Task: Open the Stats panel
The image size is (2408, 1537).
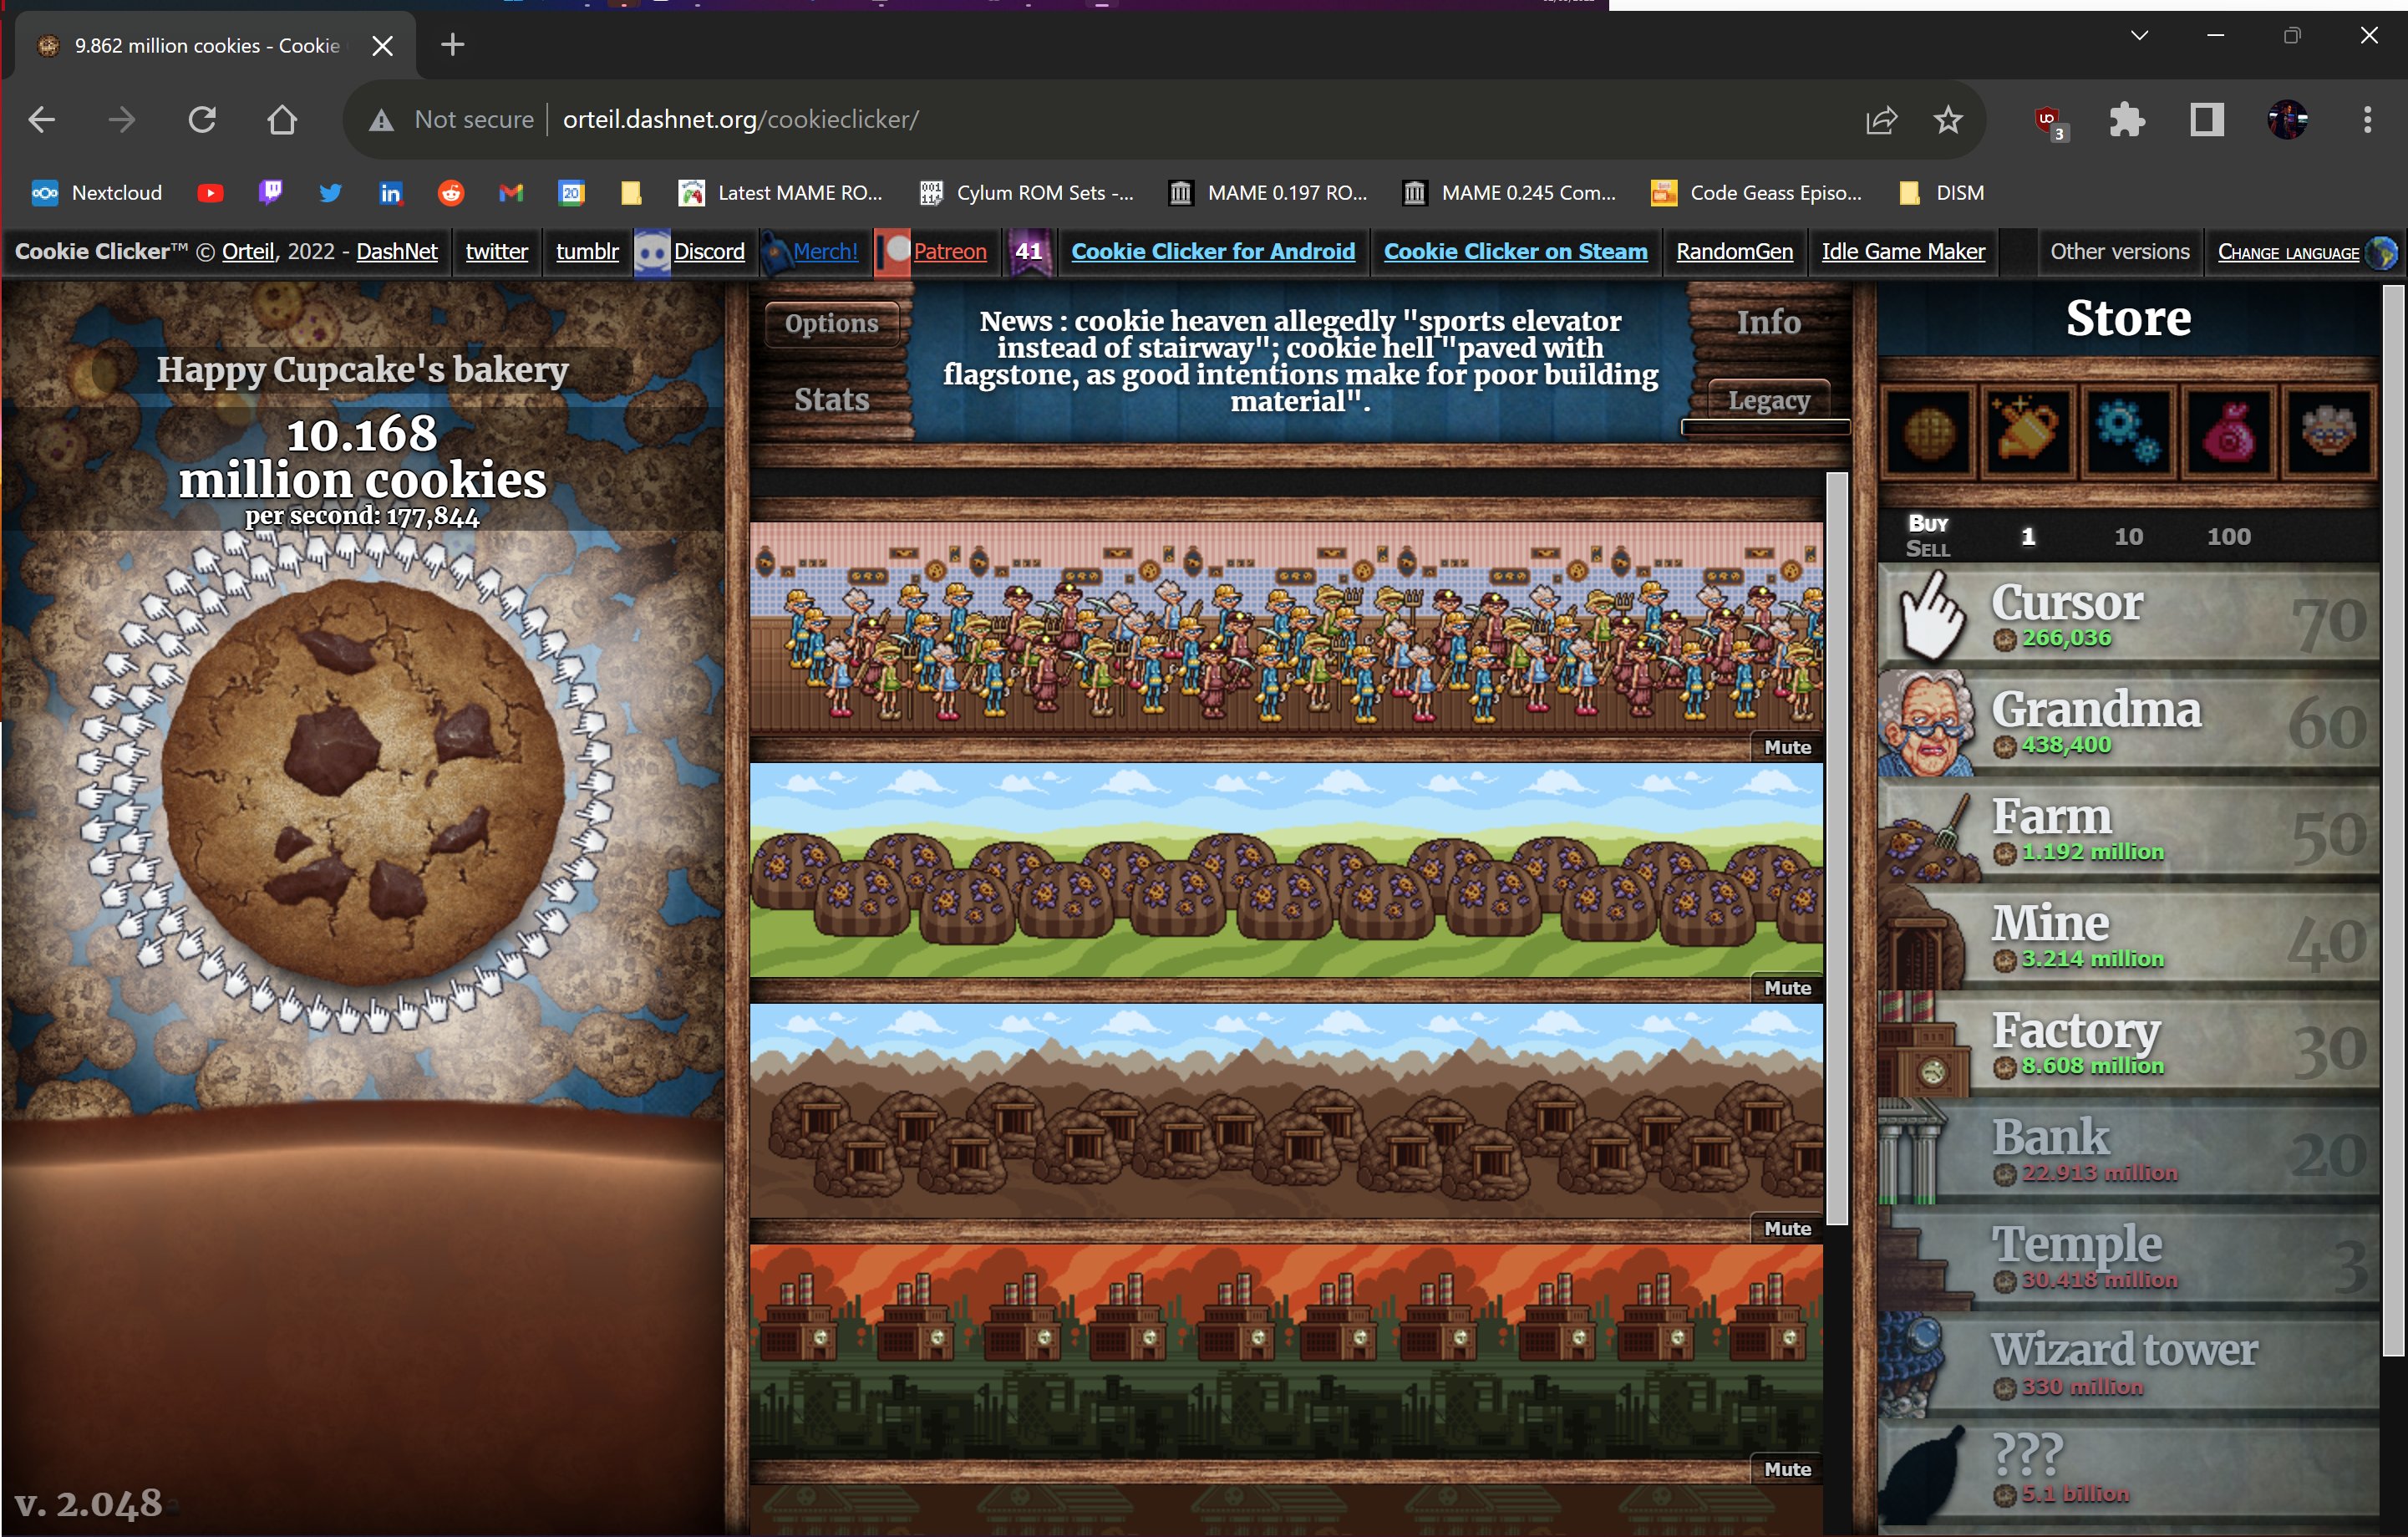Action: [831, 399]
